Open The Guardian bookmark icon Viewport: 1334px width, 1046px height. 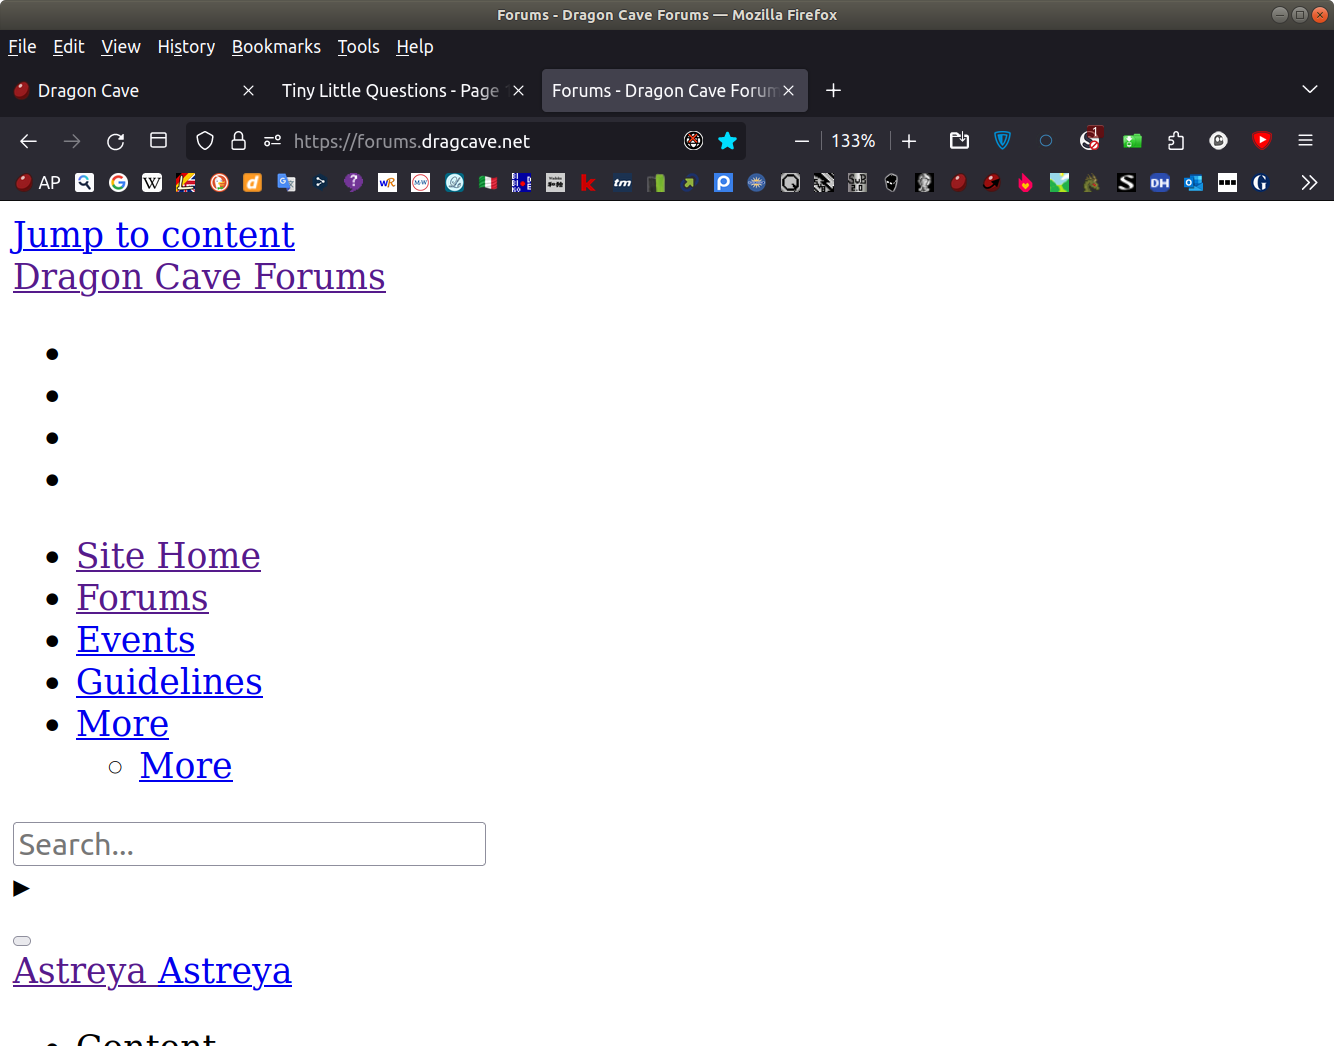pos(1260,183)
